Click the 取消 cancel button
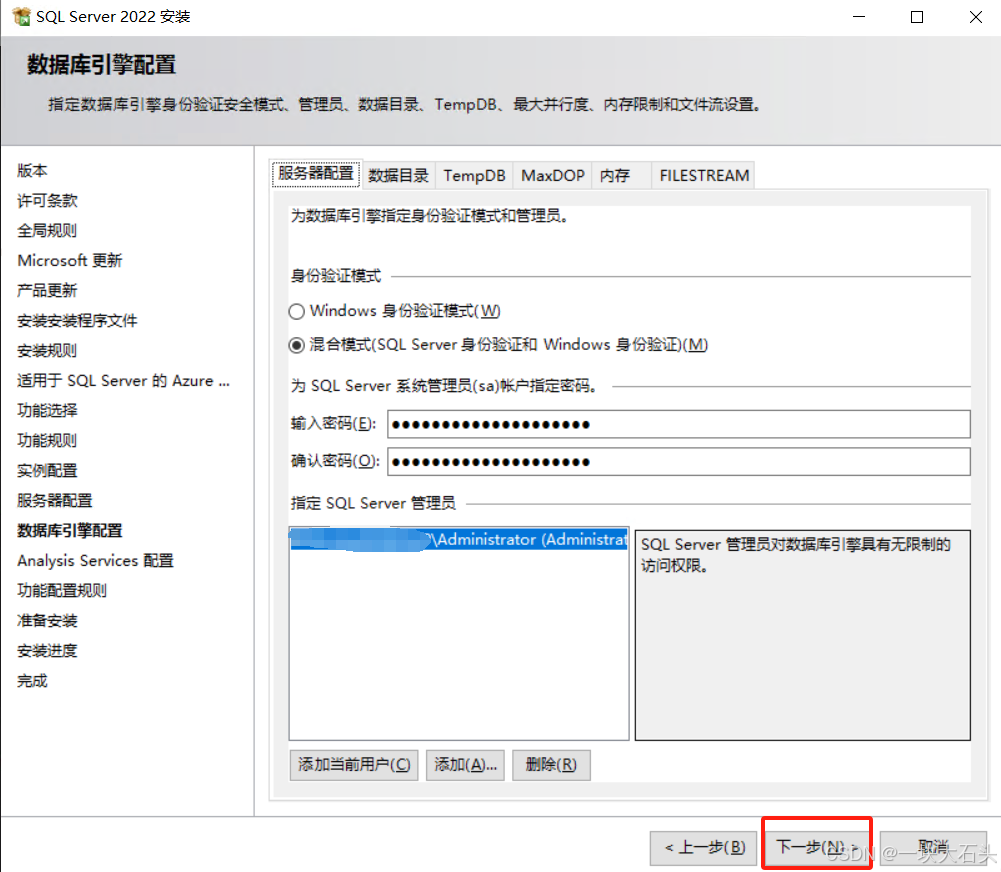The width and height of the screenshot is (1001, 872). [933, 848]
